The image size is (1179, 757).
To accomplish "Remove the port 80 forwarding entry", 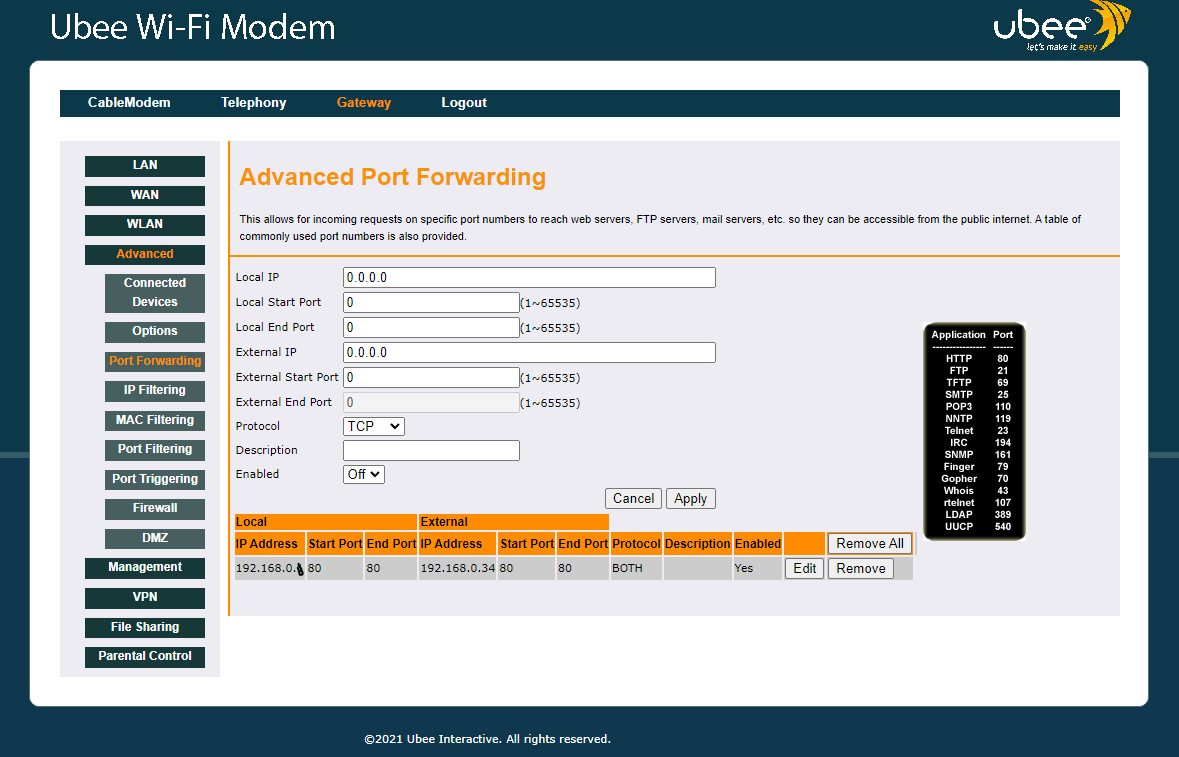I will (x=861, y=568).
